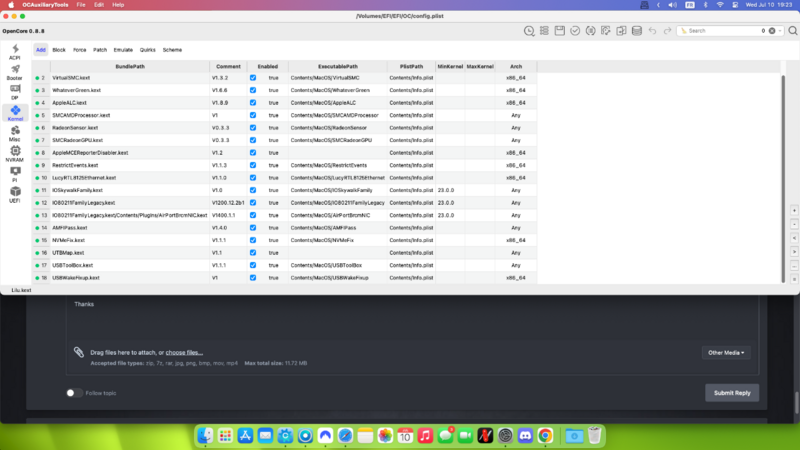This screenshot has height=450, width=800.
Task: Click the validate checkmark toolbar icon
Action: pos(575,31)
